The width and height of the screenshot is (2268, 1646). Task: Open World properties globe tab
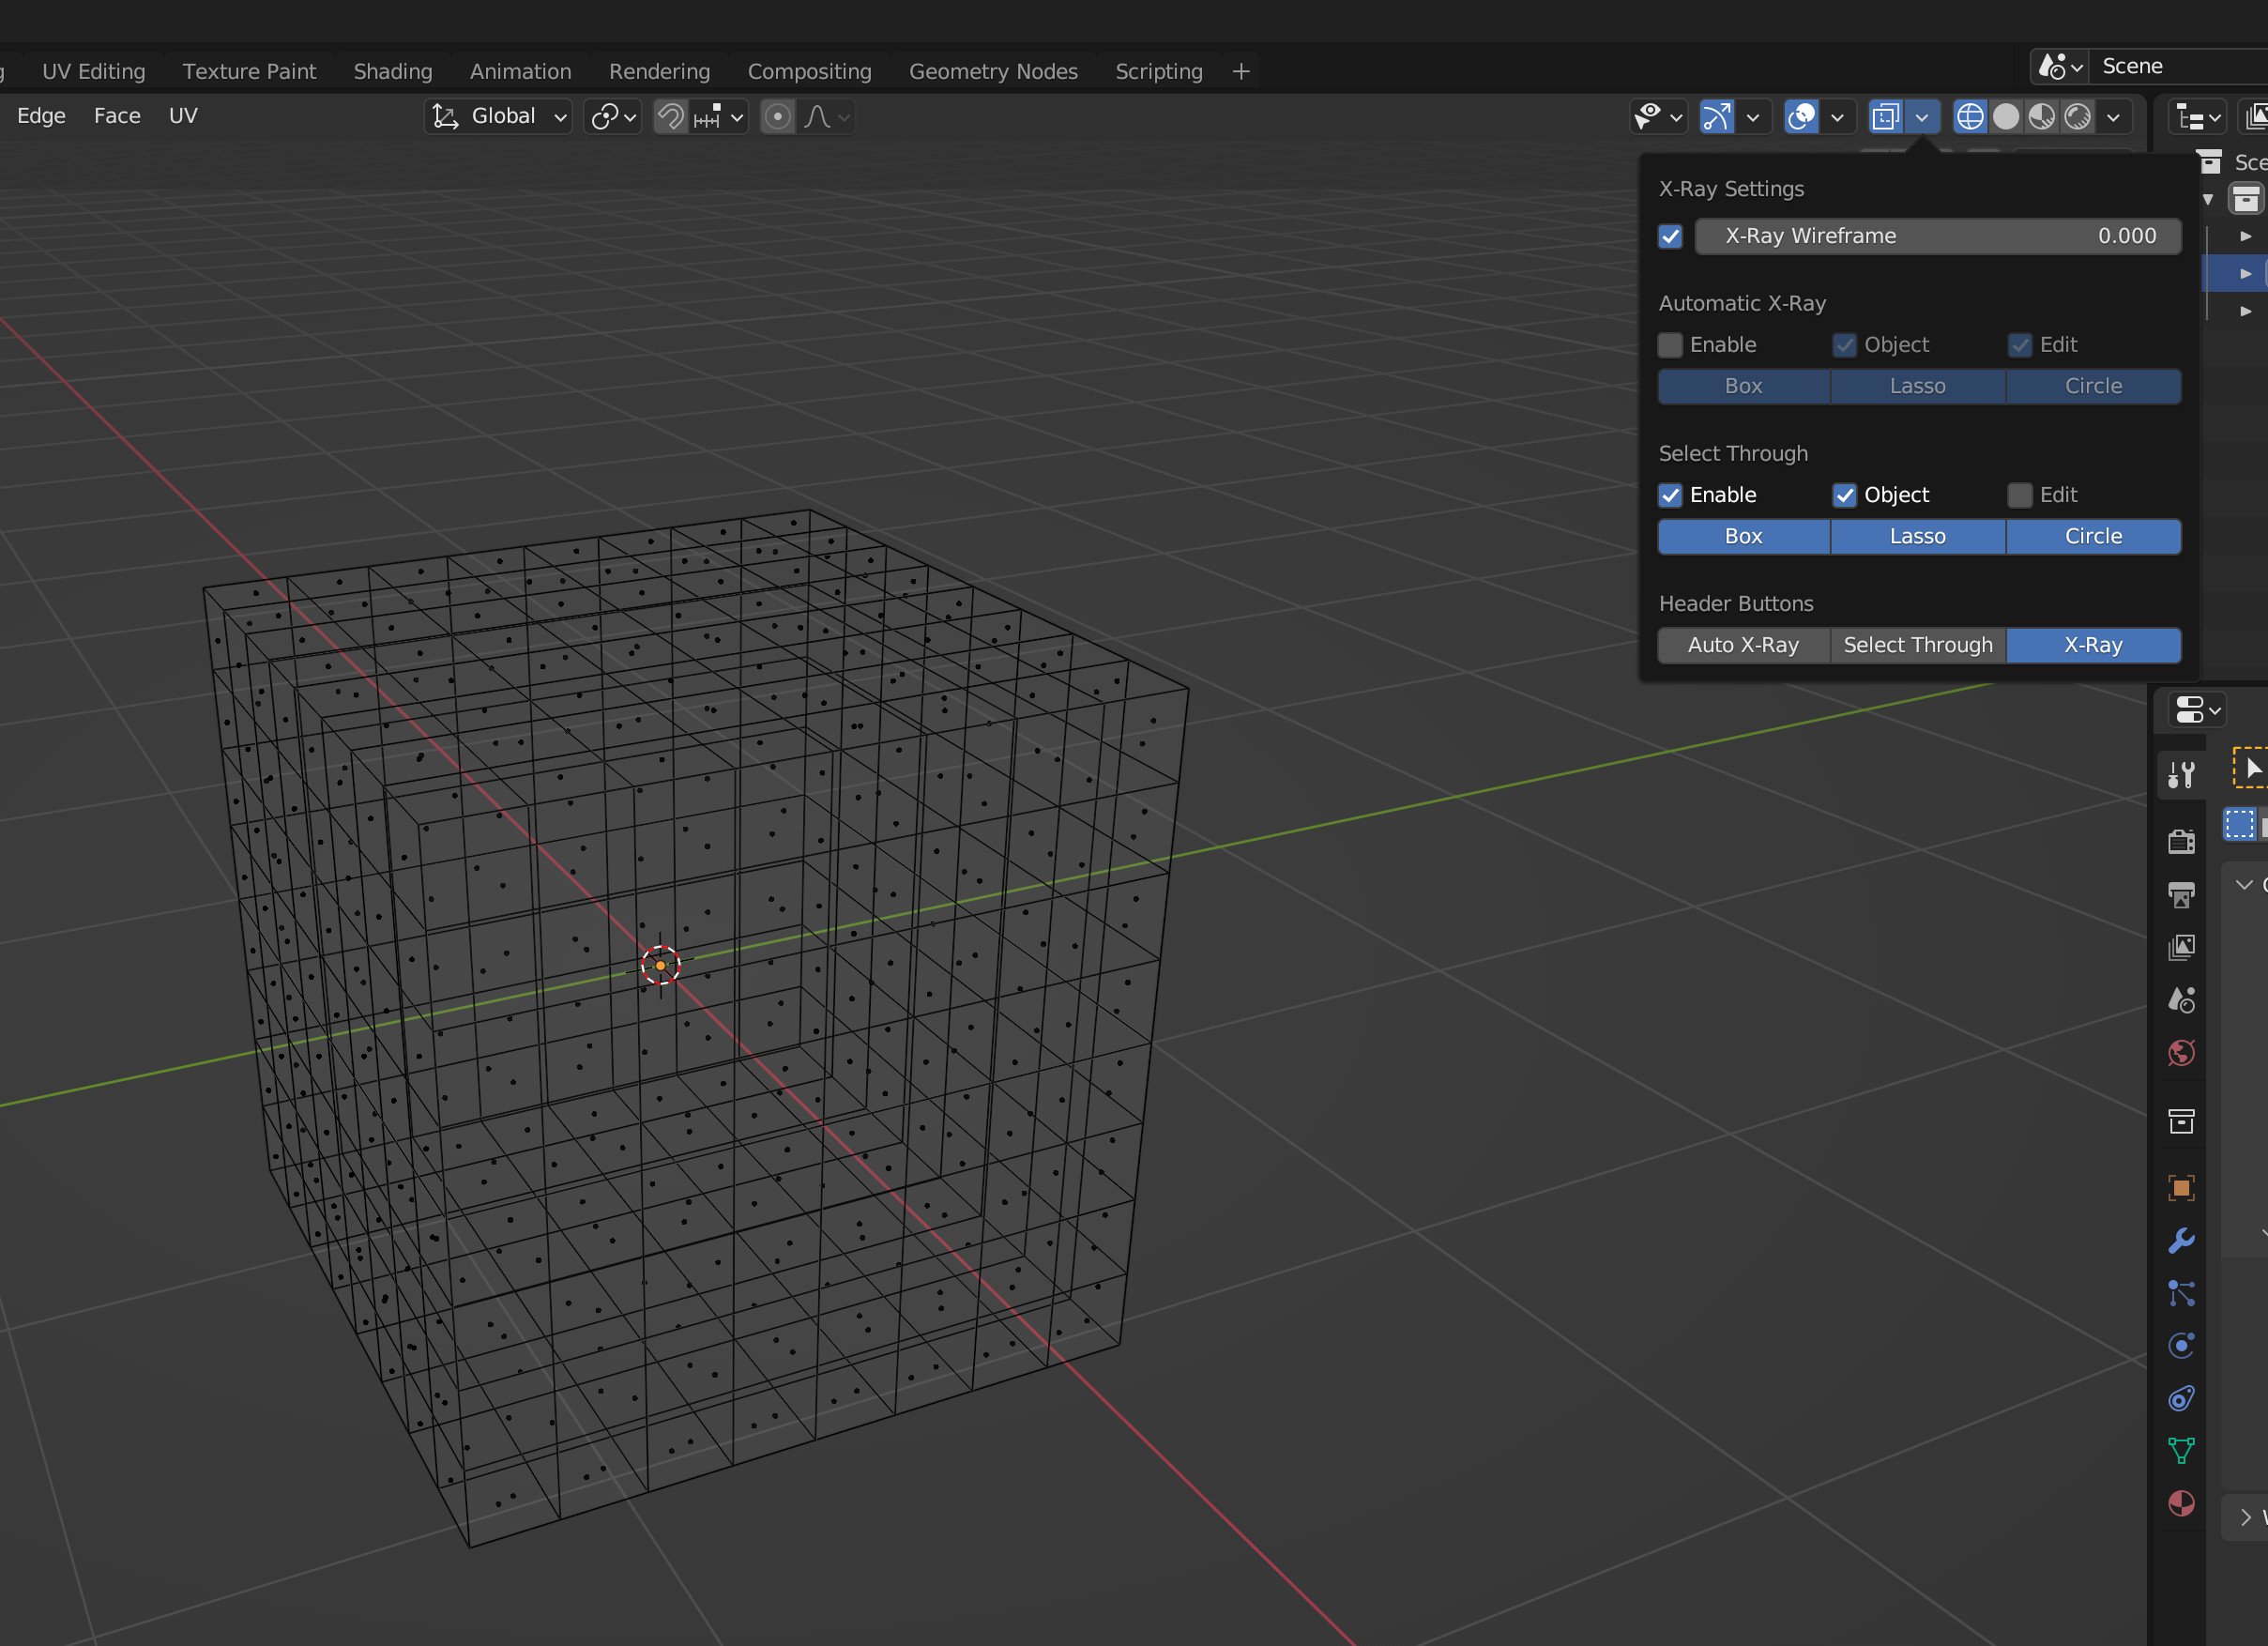(x=2181, y=1053)
